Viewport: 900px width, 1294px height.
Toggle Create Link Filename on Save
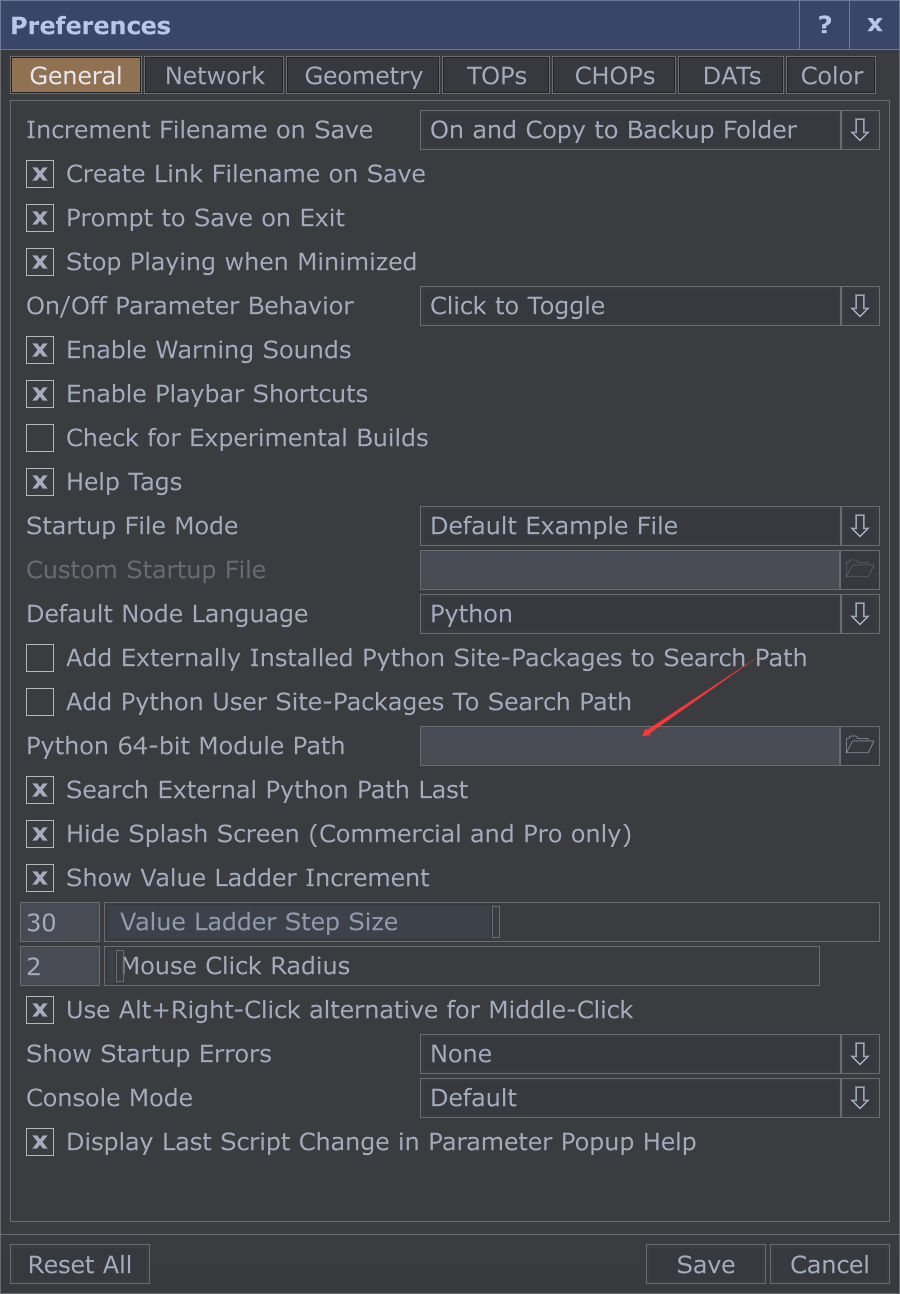pos(40,174)
